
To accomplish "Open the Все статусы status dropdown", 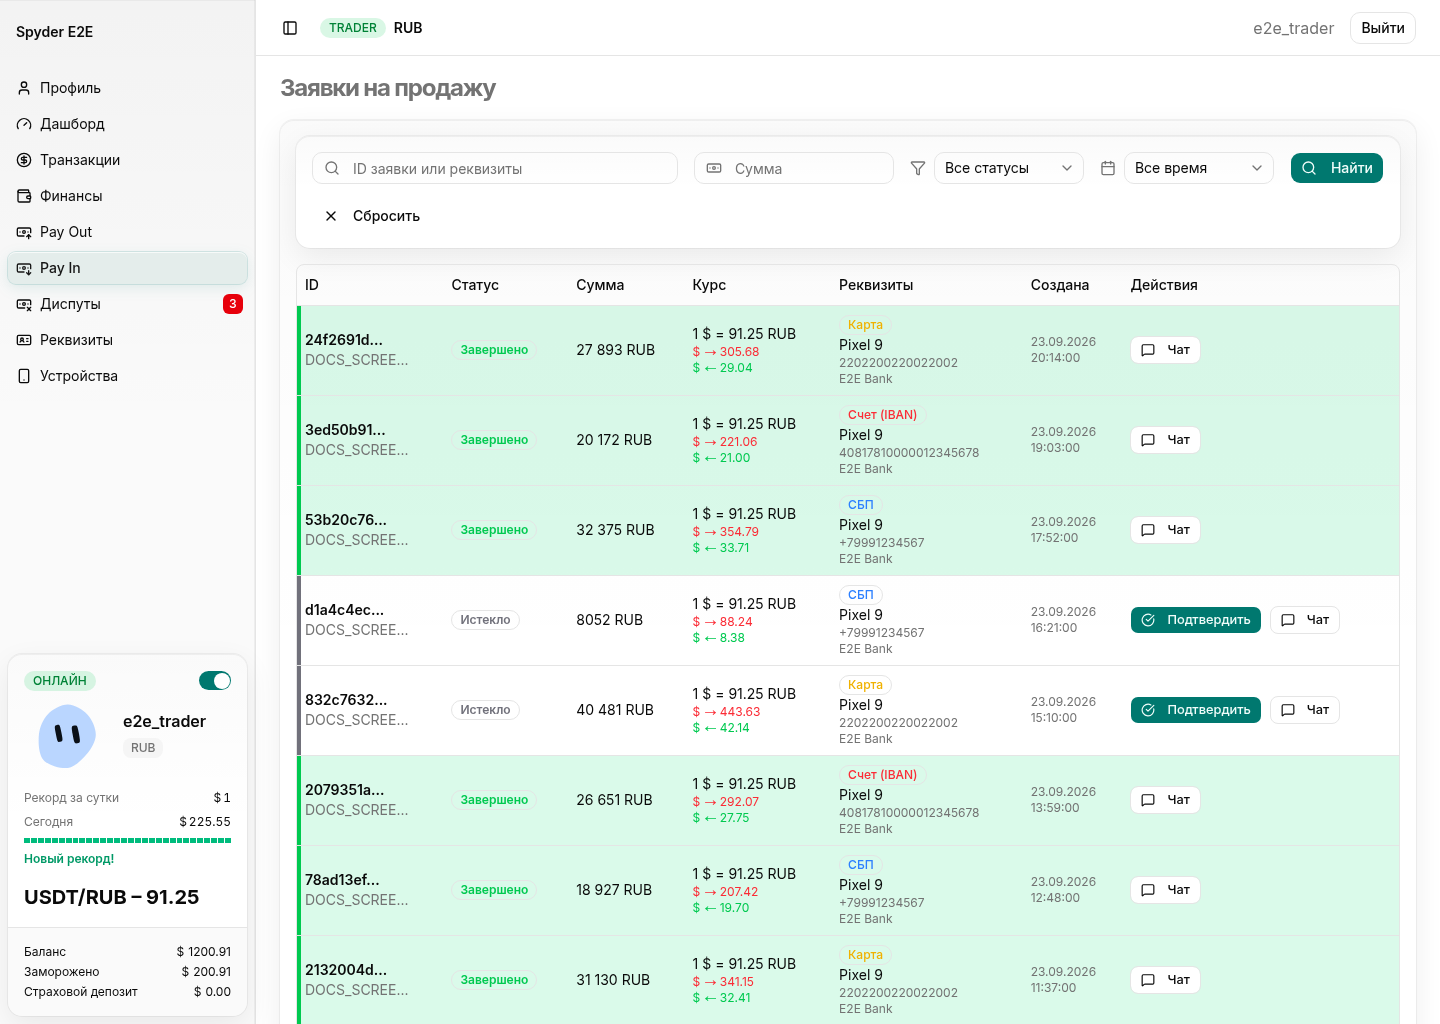I will click(1008, 168).
